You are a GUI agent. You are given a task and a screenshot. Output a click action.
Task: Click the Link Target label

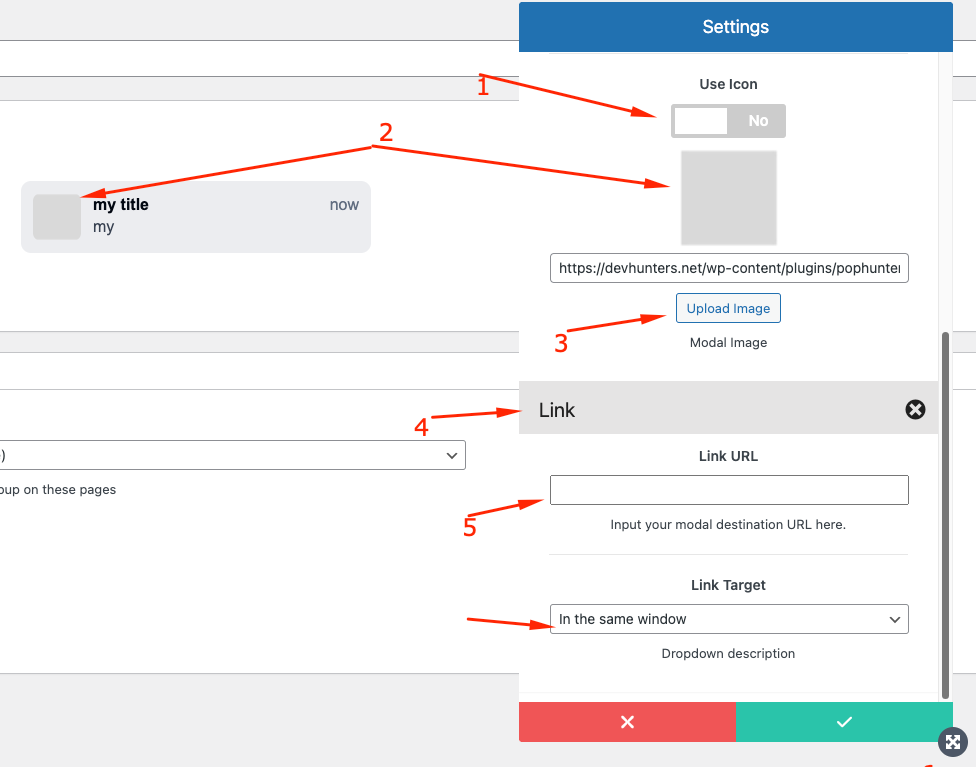[x=728, y=585]
